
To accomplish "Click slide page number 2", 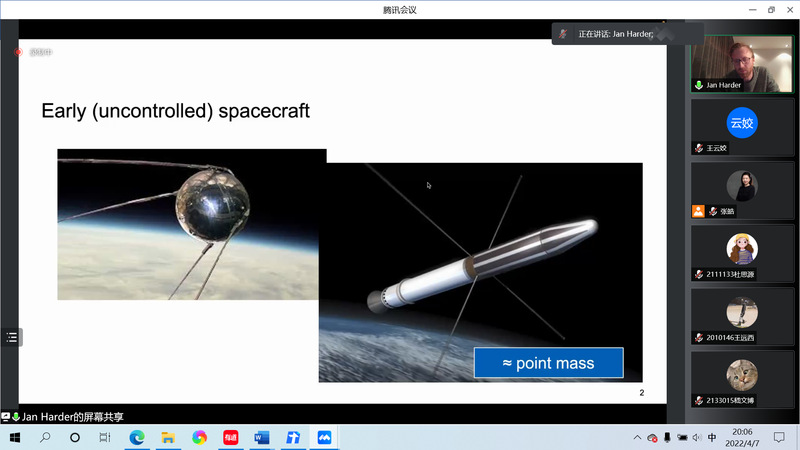I will [x=642, y=392].
